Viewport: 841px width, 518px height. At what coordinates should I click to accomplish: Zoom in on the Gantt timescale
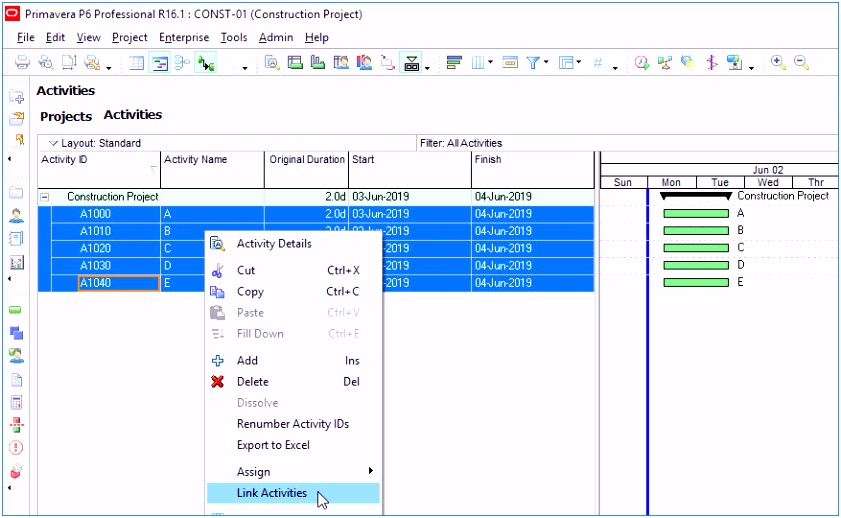(x=778, y=62)
